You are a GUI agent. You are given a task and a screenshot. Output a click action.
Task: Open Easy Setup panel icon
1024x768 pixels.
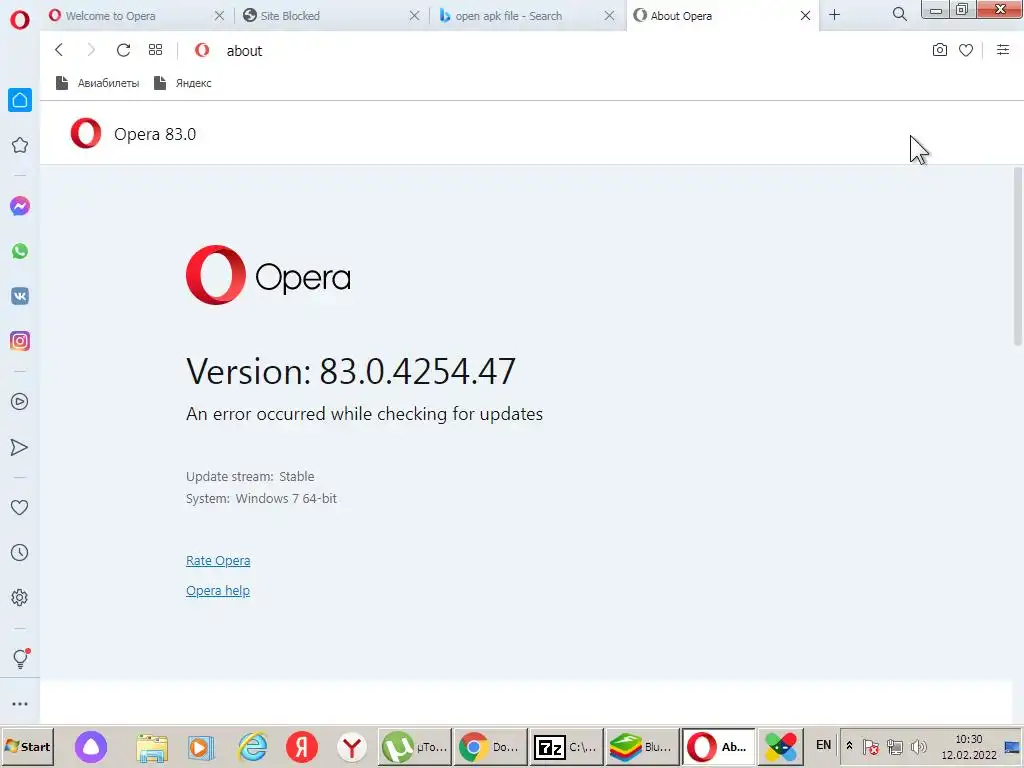point(1003,50)
